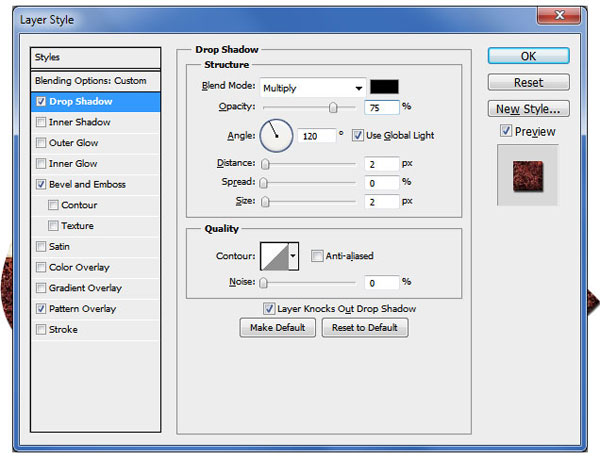Screen dimensions: 600x459
Task: Toggle the Use Global Light checkbox
Action: (x=358, y=135)
